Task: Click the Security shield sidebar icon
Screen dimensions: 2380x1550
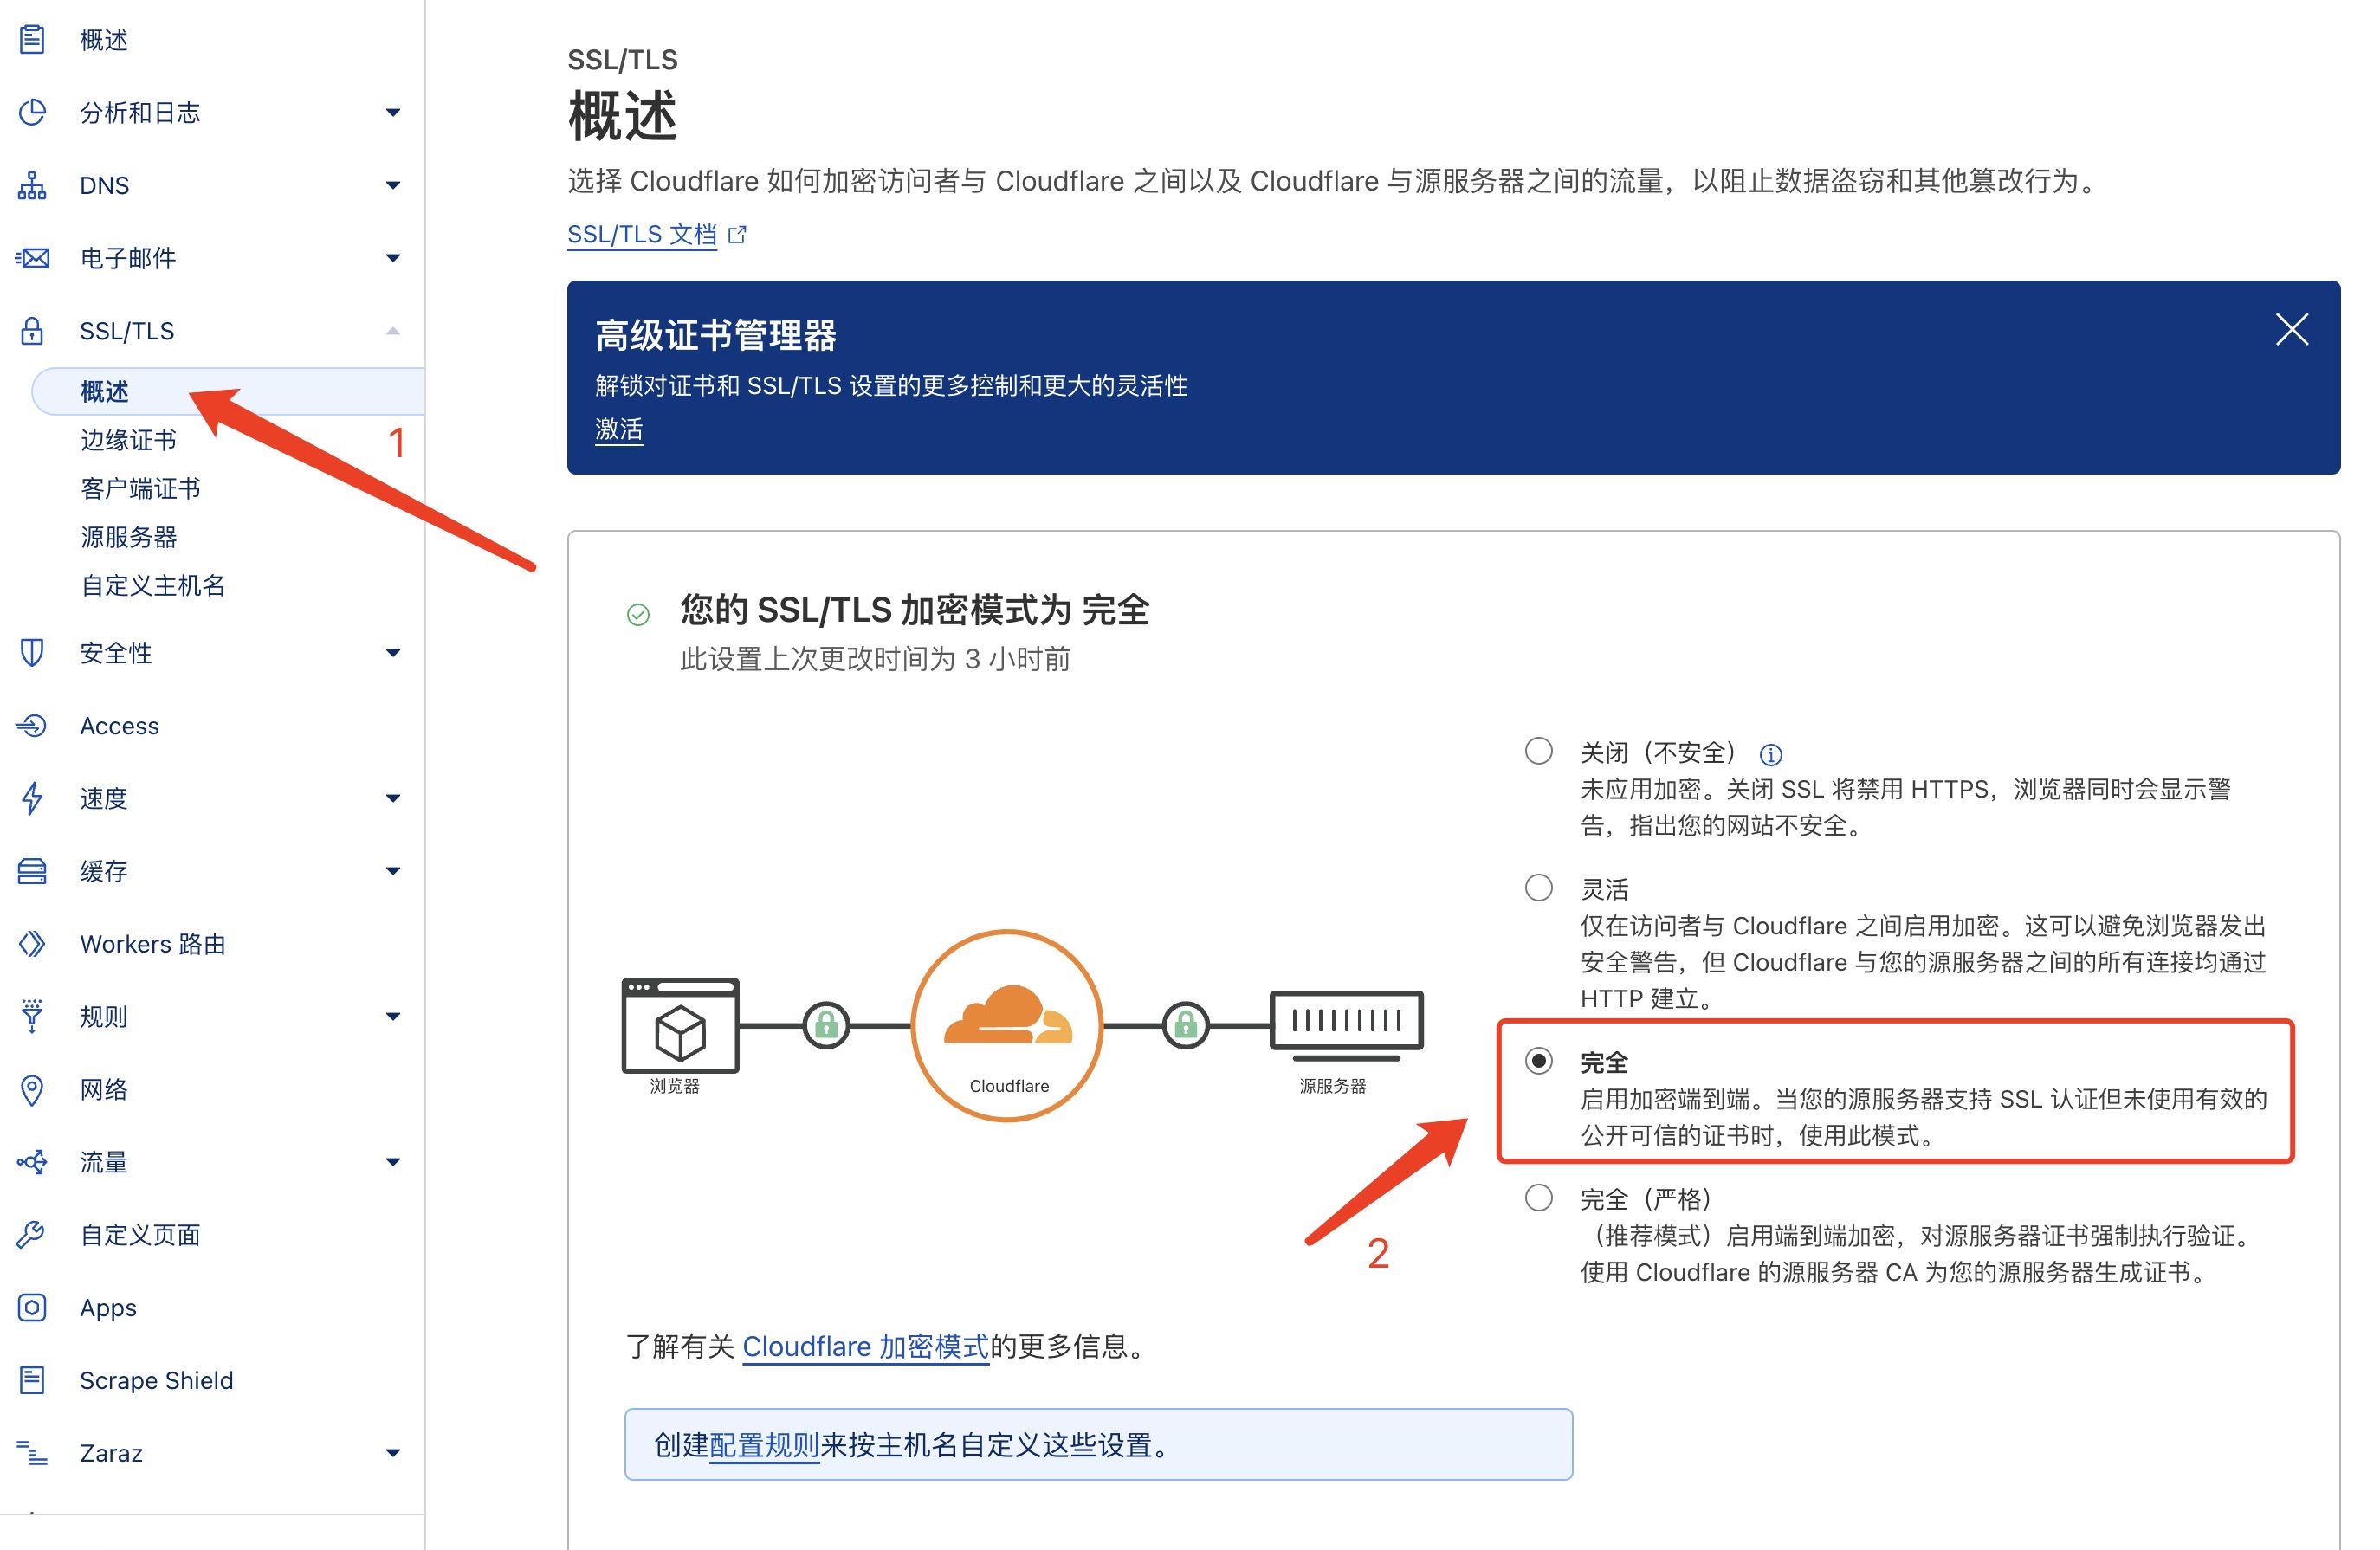Action: click(x=36, y=652)
